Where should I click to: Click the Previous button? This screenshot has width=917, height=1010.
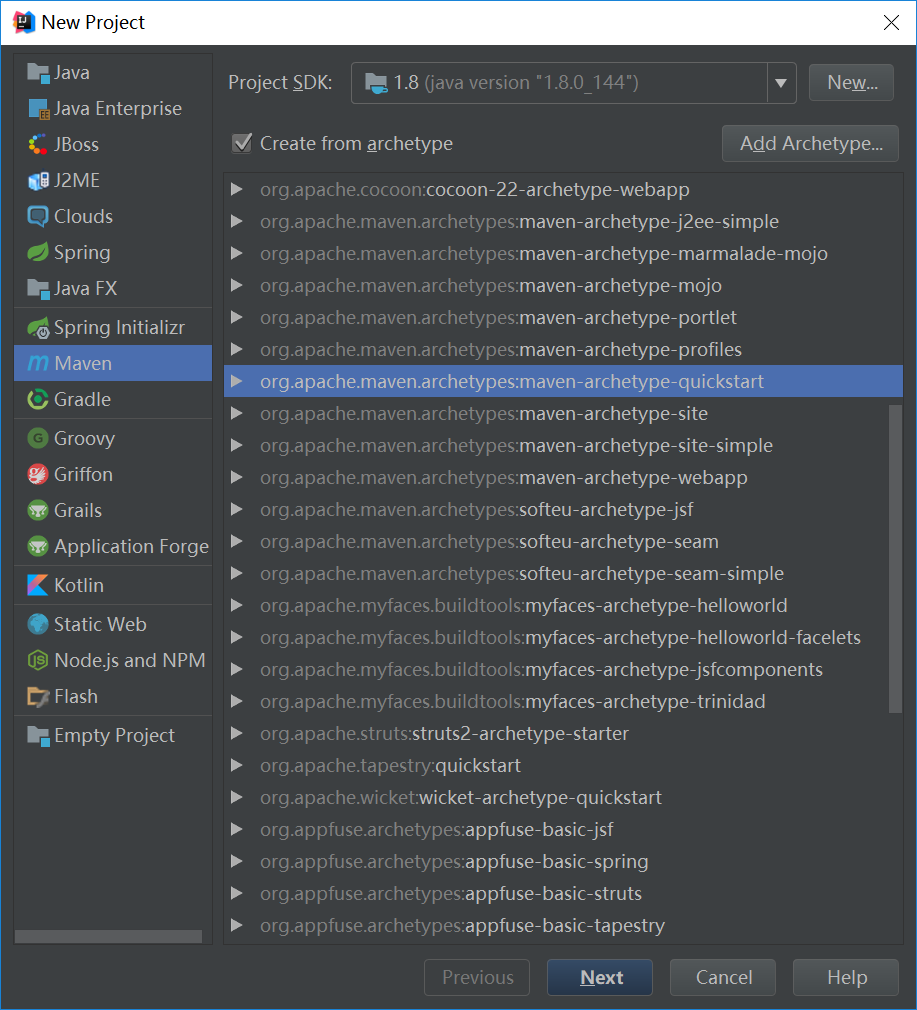477,977
